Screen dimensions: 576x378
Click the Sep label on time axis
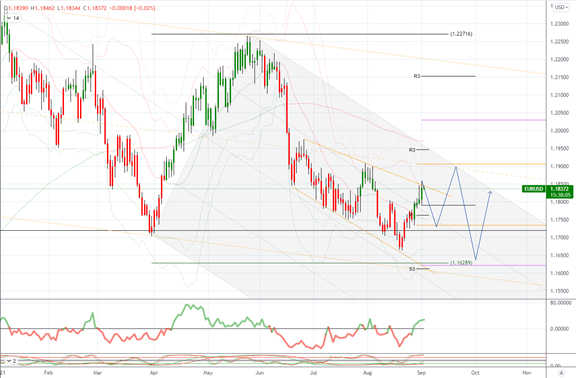(421, 372)
